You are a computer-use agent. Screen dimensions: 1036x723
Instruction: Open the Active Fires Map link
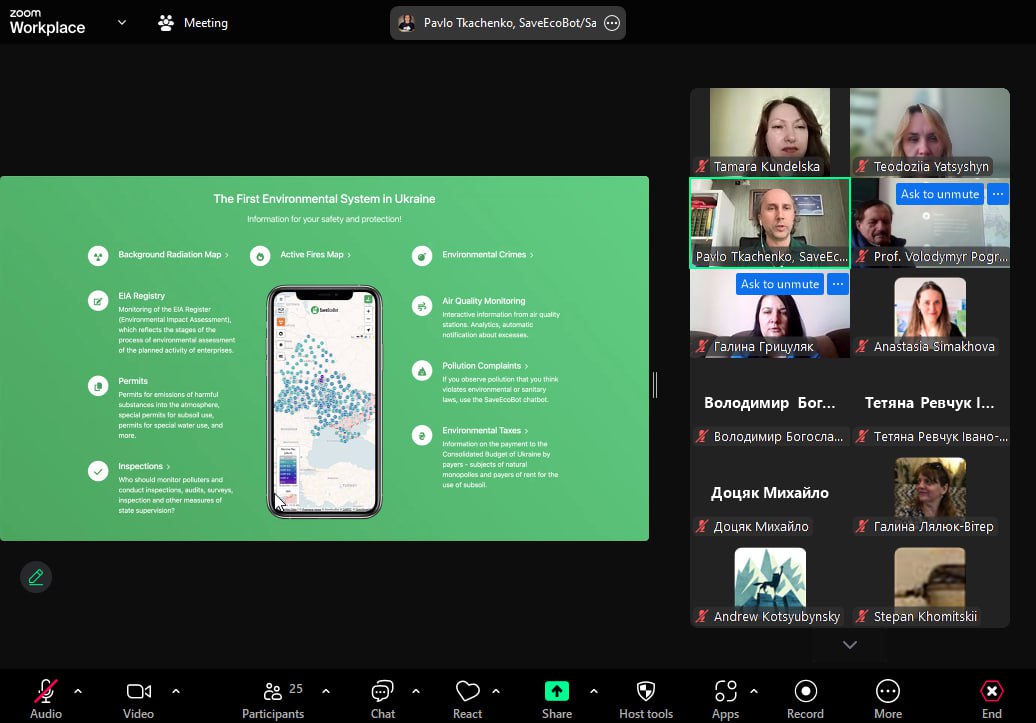(315, 254)
